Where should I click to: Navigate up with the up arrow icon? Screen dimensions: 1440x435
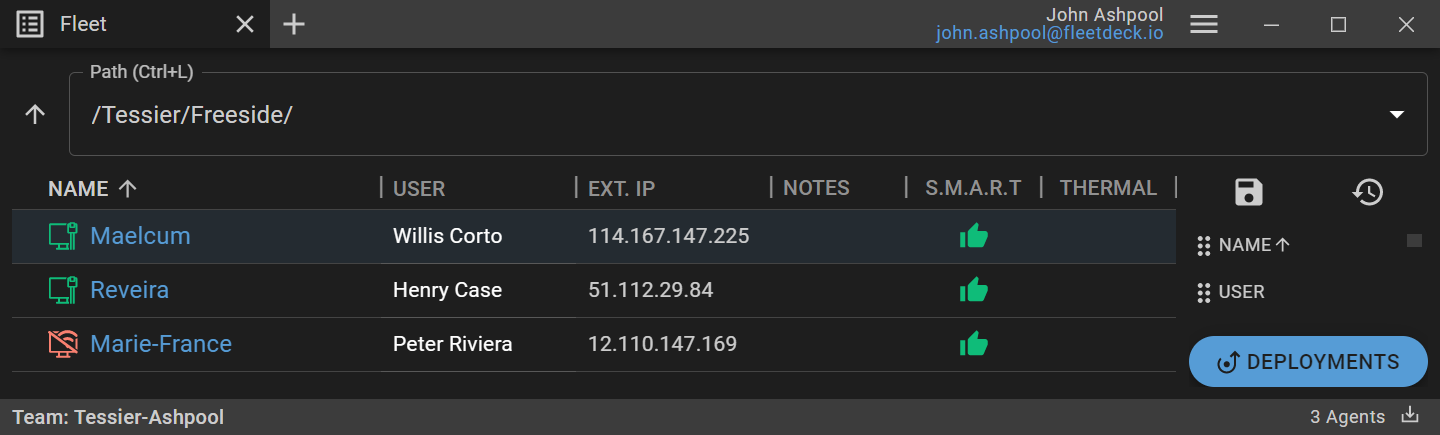point(35,114)
